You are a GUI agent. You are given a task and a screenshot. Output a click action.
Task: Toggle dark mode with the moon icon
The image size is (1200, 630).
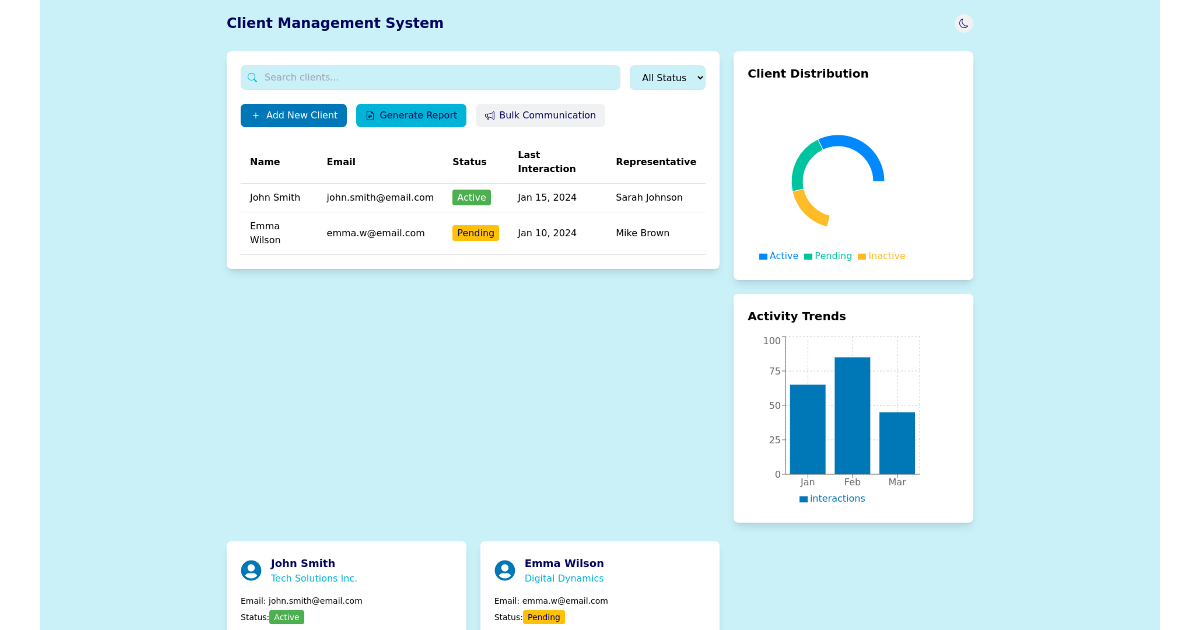(x=963, y=23)
